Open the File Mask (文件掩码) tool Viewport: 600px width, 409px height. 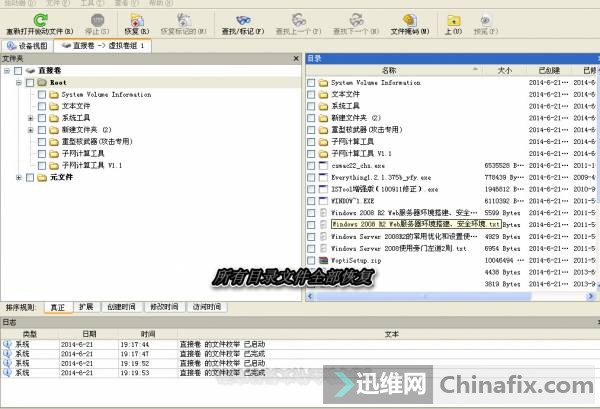click(410, 20)
